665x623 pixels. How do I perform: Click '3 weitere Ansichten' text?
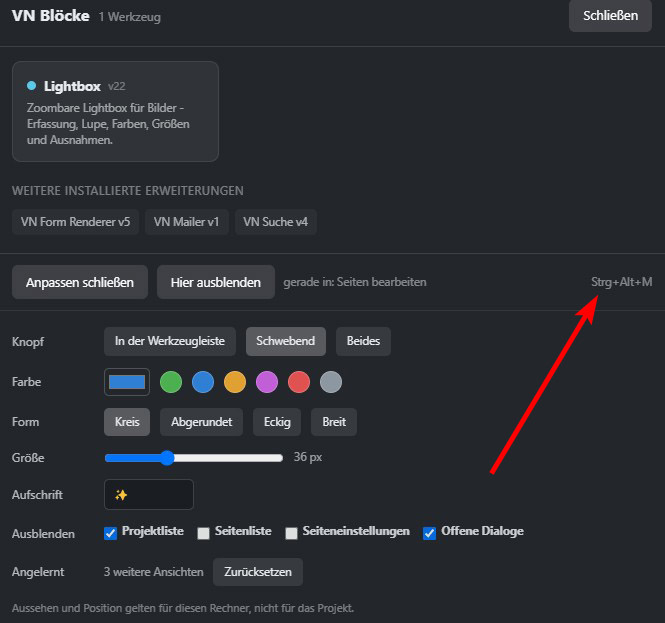pyautogui.click(x=154, y=572)
